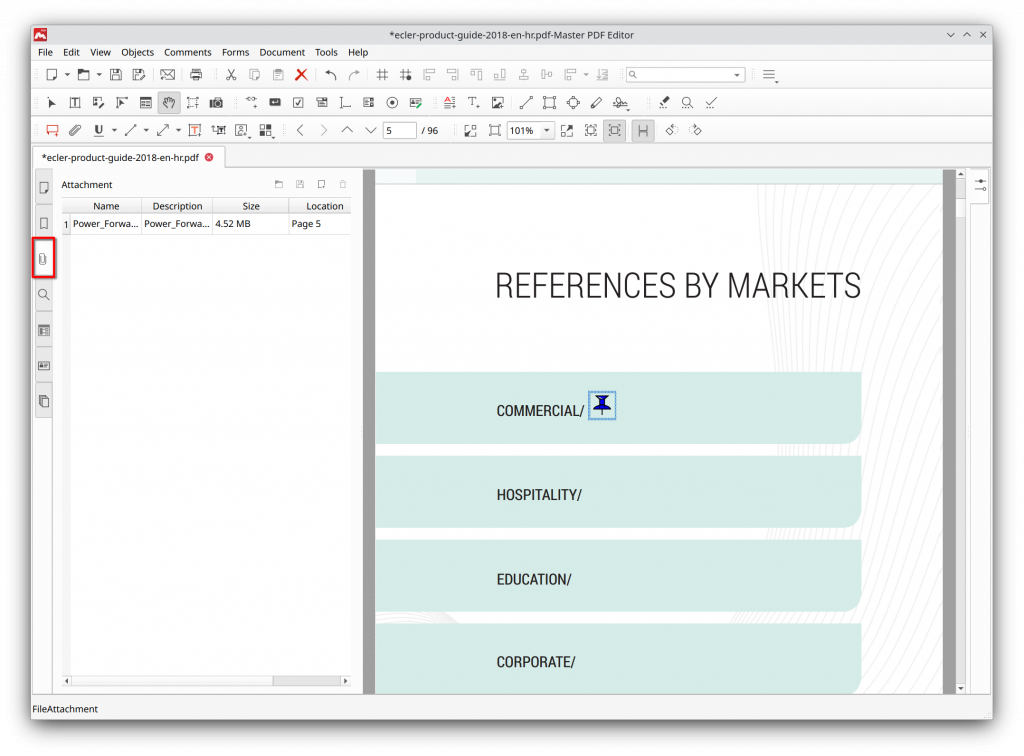Open the Search sidebar panel
The width and height of the screenshot is (1024, 756).
[43, 294]
